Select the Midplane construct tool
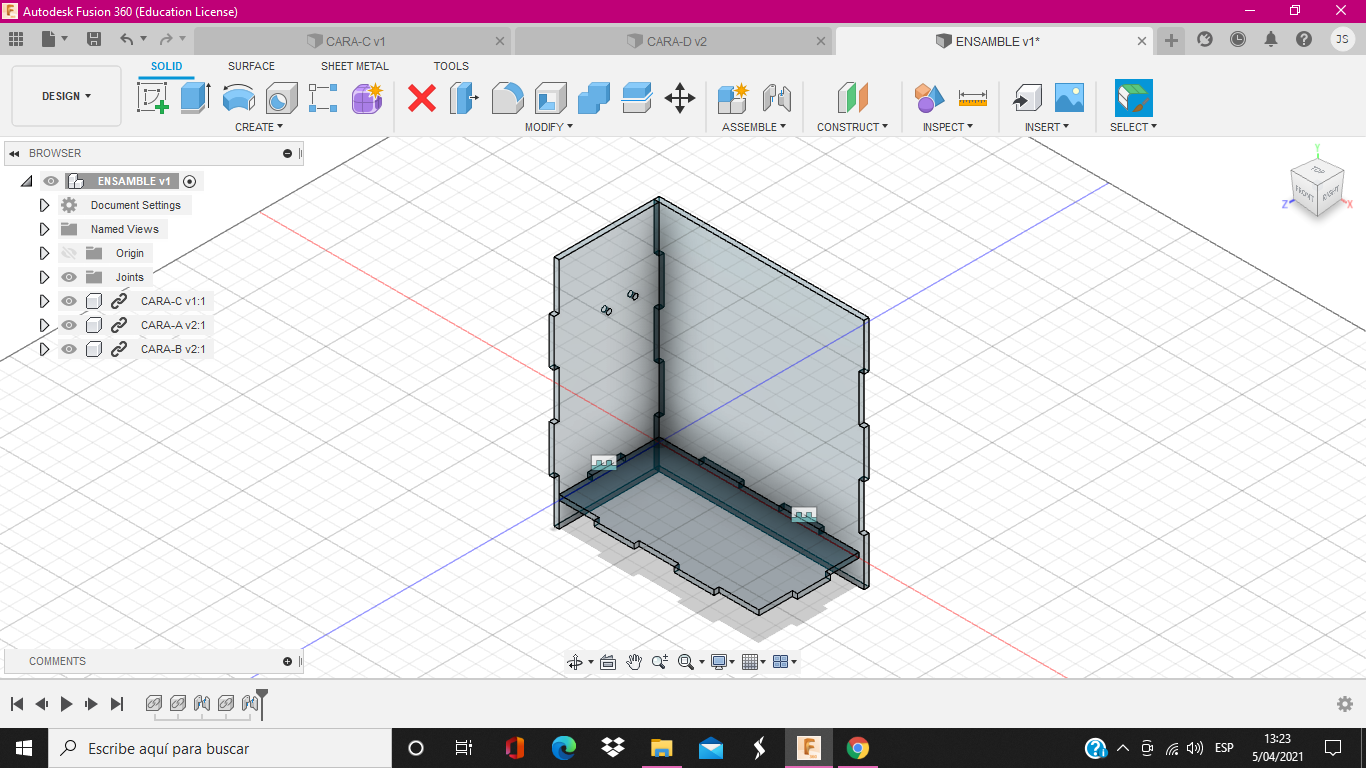Screen dimensions: 1366x768 tap(852, 98)
